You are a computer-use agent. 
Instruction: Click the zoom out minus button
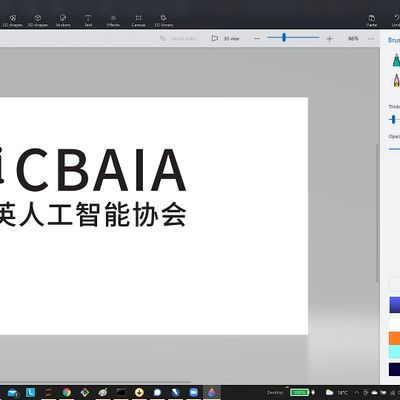[x=257, y=39]
